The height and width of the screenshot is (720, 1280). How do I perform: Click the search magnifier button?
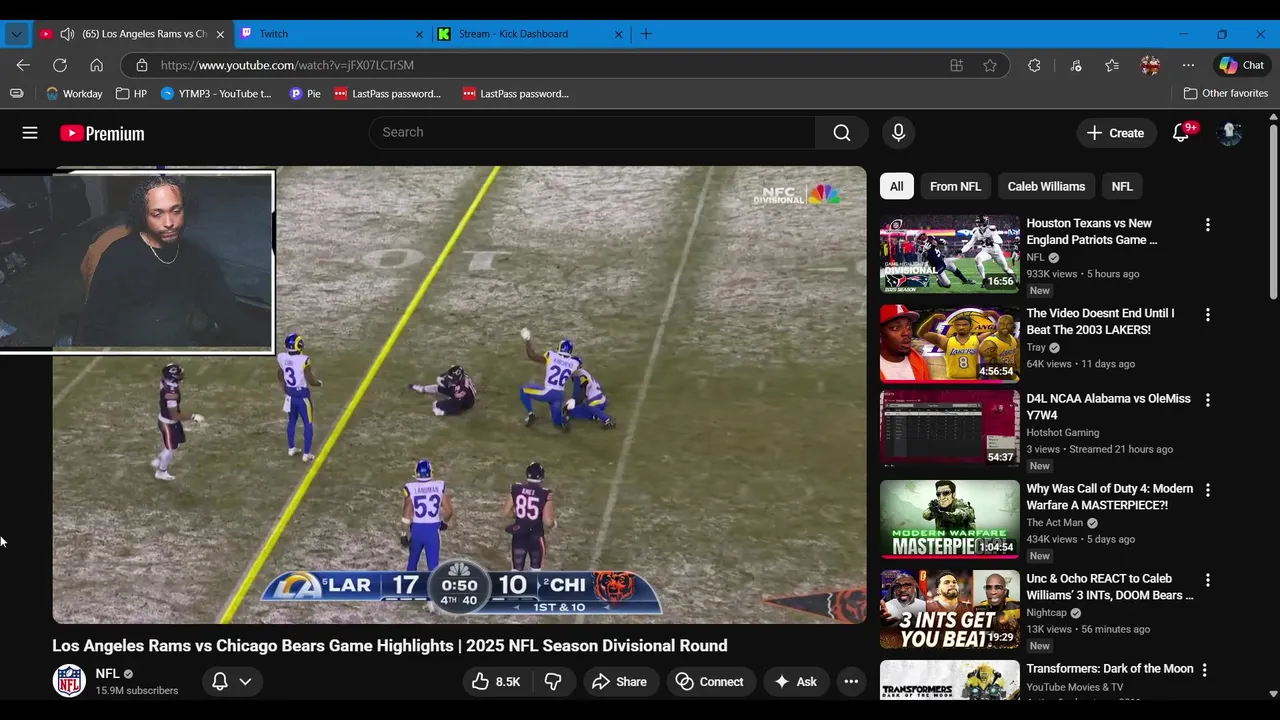click(x=842, y=133)
